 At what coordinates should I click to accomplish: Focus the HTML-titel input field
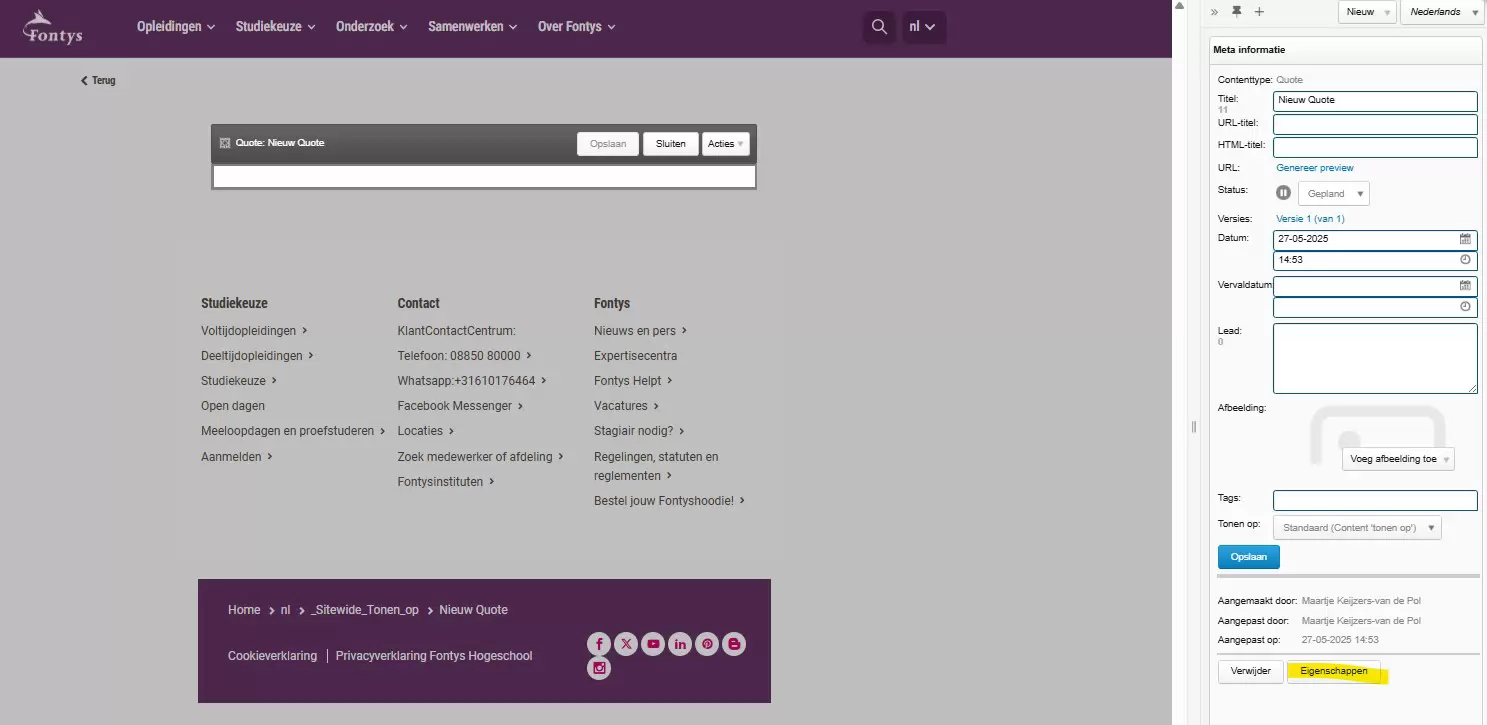coord(1375,147)
